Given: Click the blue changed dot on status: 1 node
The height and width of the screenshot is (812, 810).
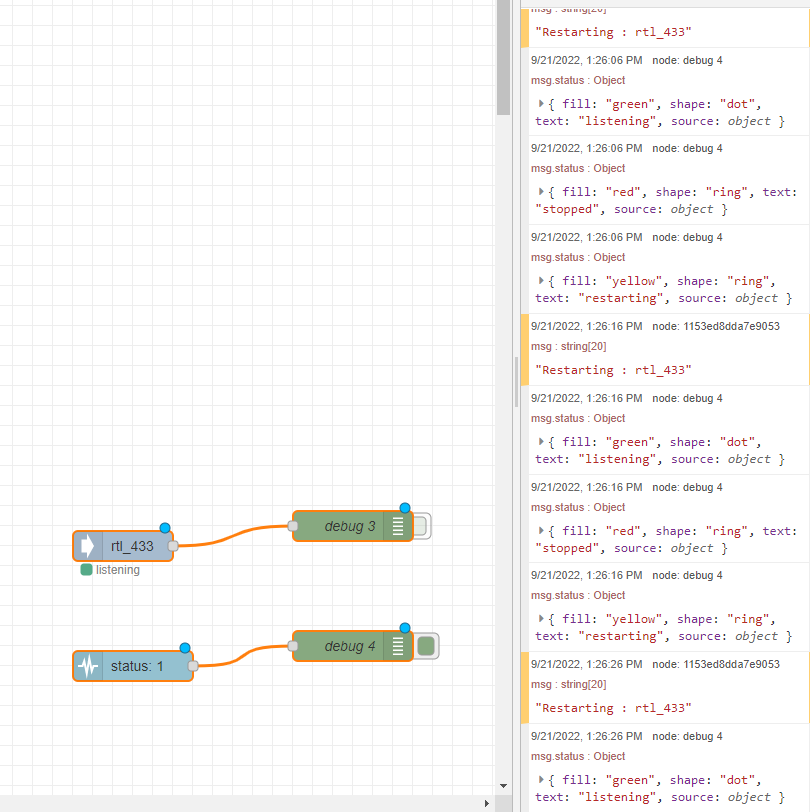Looking at the screenshot, I should tap(185, 648).
